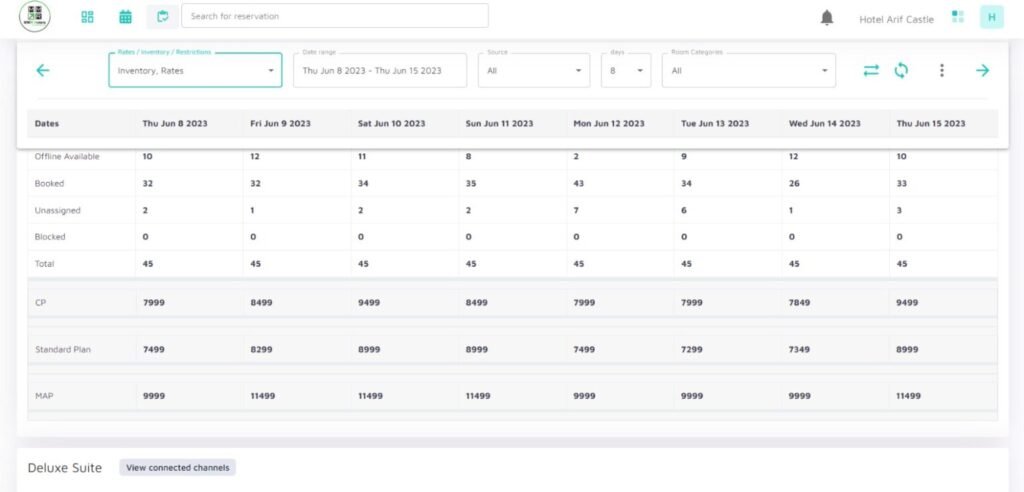Open the Room Categories dropdown
This screenshot has width=1024, height=492.
[748, 71]
